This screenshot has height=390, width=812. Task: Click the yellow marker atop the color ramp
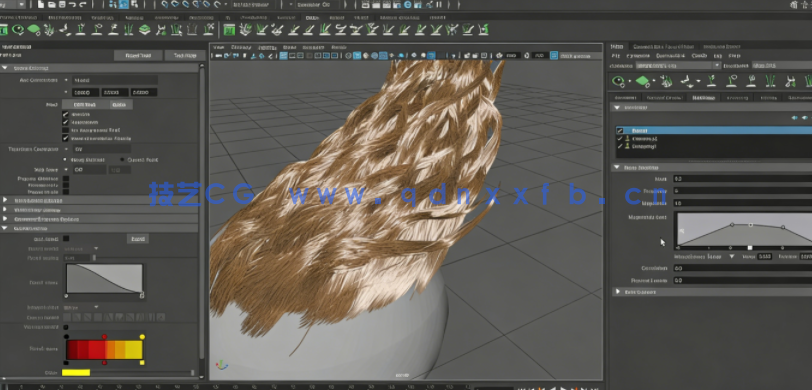142,337
